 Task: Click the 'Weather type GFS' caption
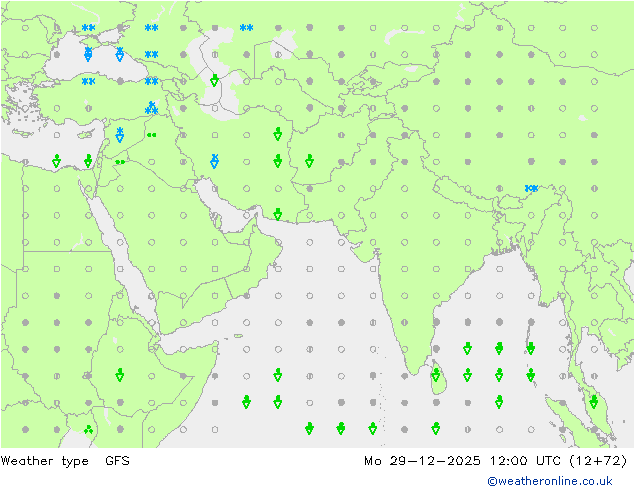click(65, 461)
